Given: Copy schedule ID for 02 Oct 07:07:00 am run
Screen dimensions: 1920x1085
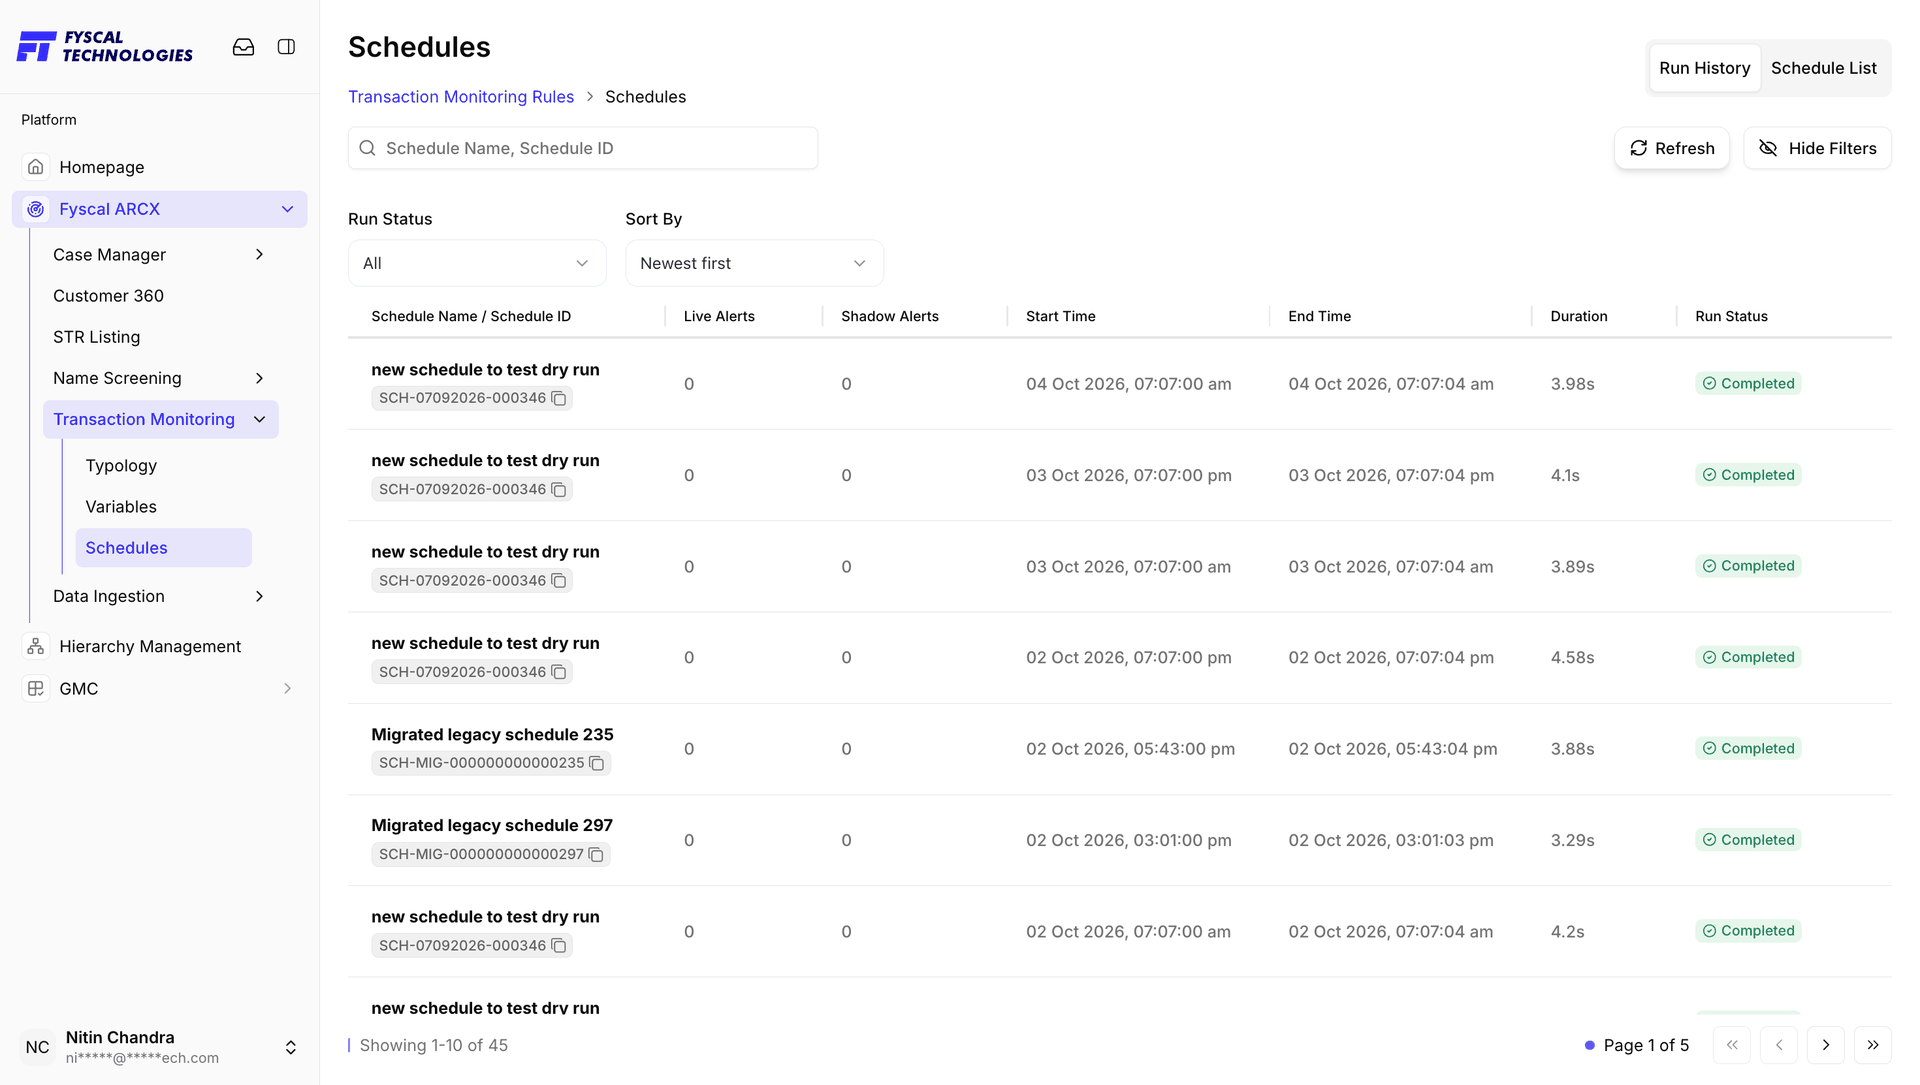Looking at the screenshot, I should coord(559,946).
